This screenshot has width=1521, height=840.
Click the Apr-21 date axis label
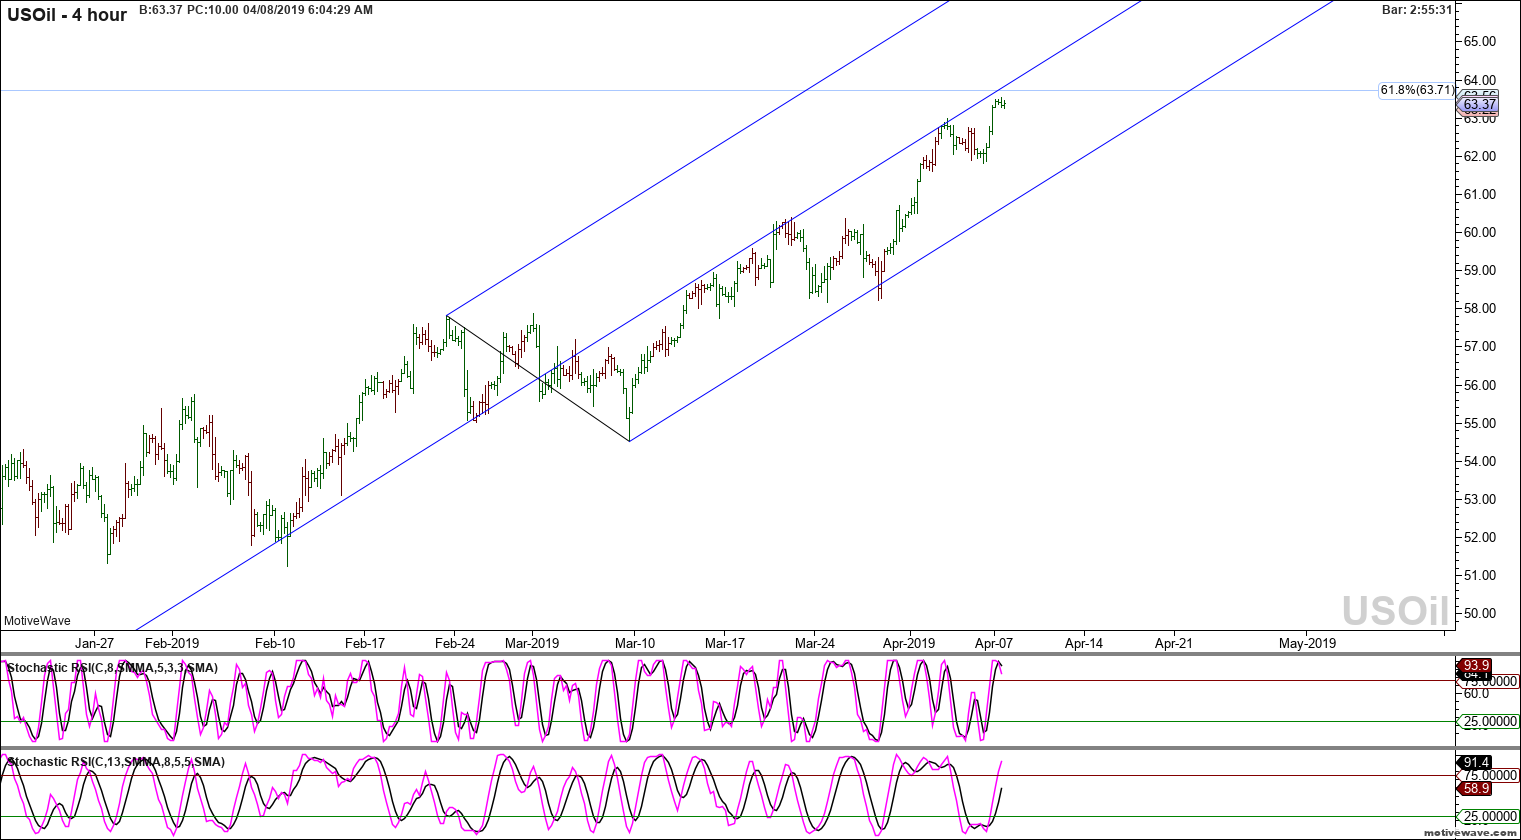(1174, 643)
